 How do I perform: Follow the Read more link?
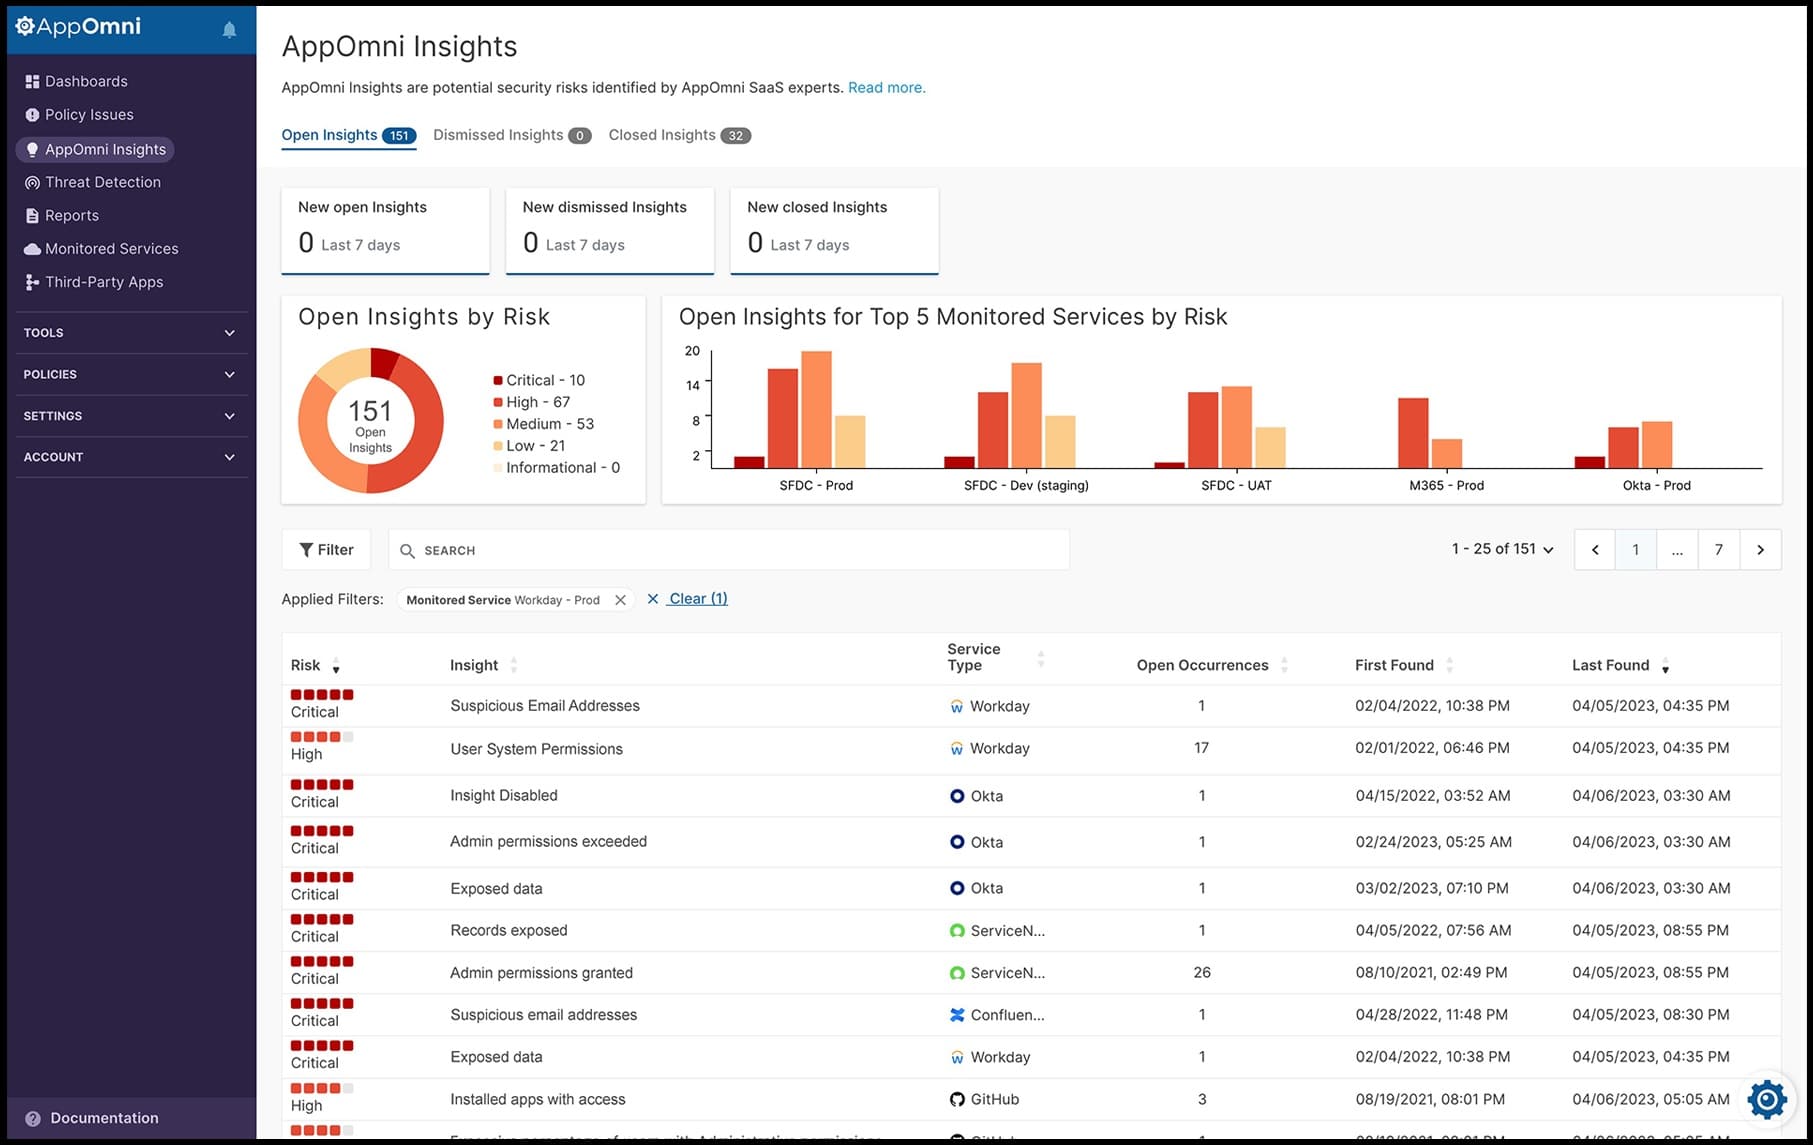click(886, 87)
